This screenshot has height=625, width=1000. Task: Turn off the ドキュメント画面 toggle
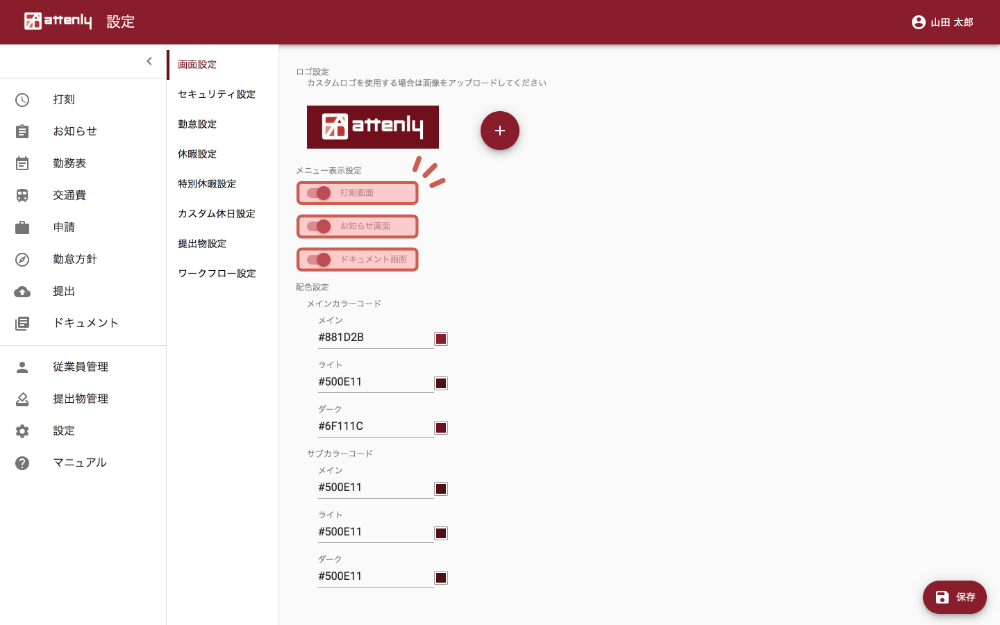click(319, 260)
